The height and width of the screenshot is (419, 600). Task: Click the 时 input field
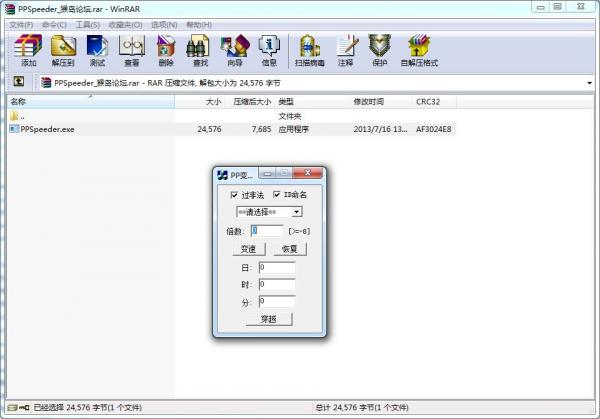pyautogui.click(x=277, y=284)
